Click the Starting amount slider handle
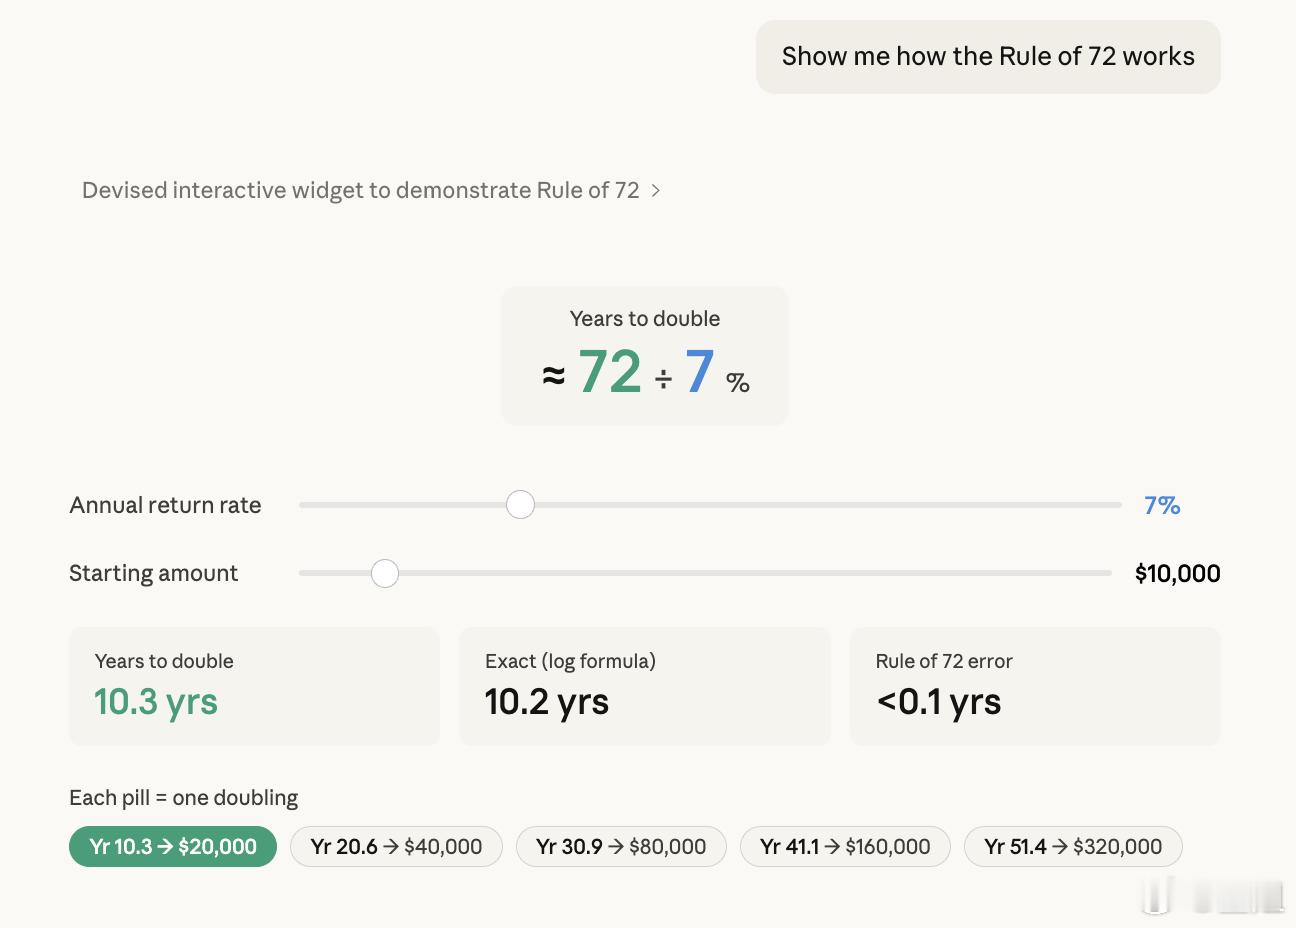Screen dimensions: 1296x928 385,573
